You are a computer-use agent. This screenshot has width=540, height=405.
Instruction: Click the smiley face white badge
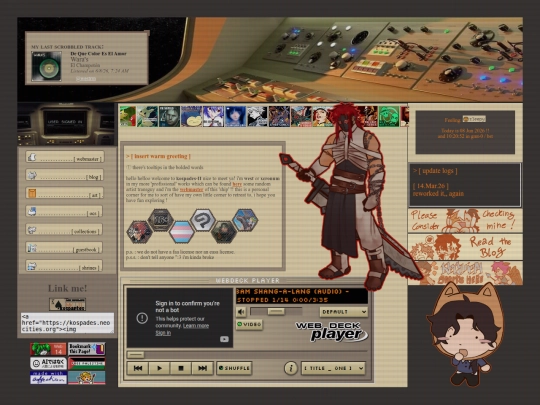(48, 363)
